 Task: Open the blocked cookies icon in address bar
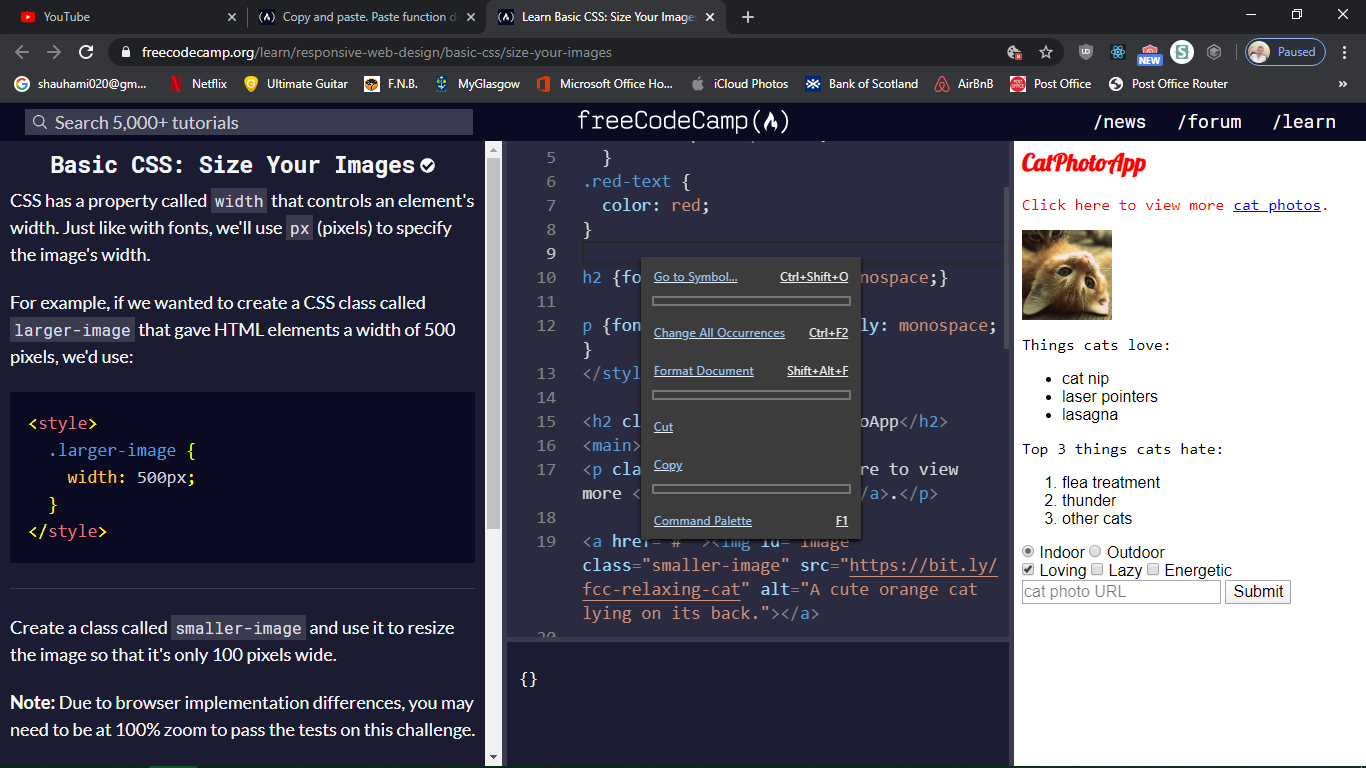tap(1014, 52)
